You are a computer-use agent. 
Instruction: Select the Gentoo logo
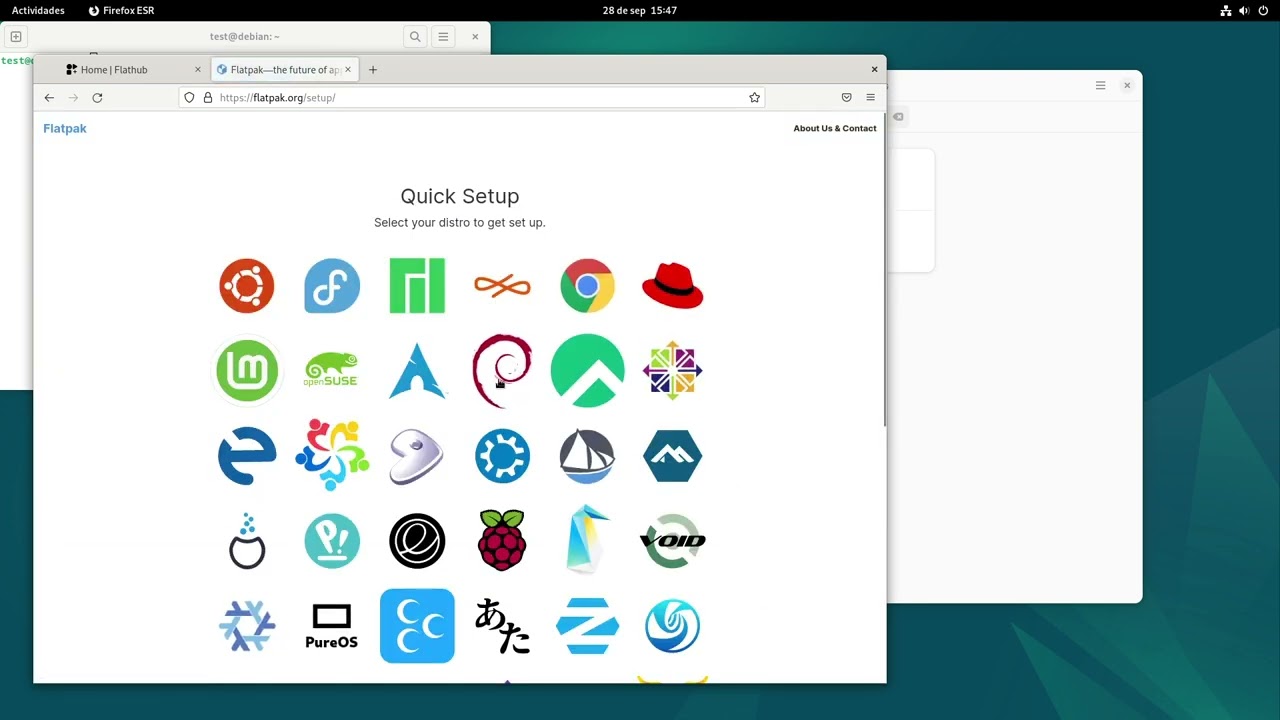[417, 456]
